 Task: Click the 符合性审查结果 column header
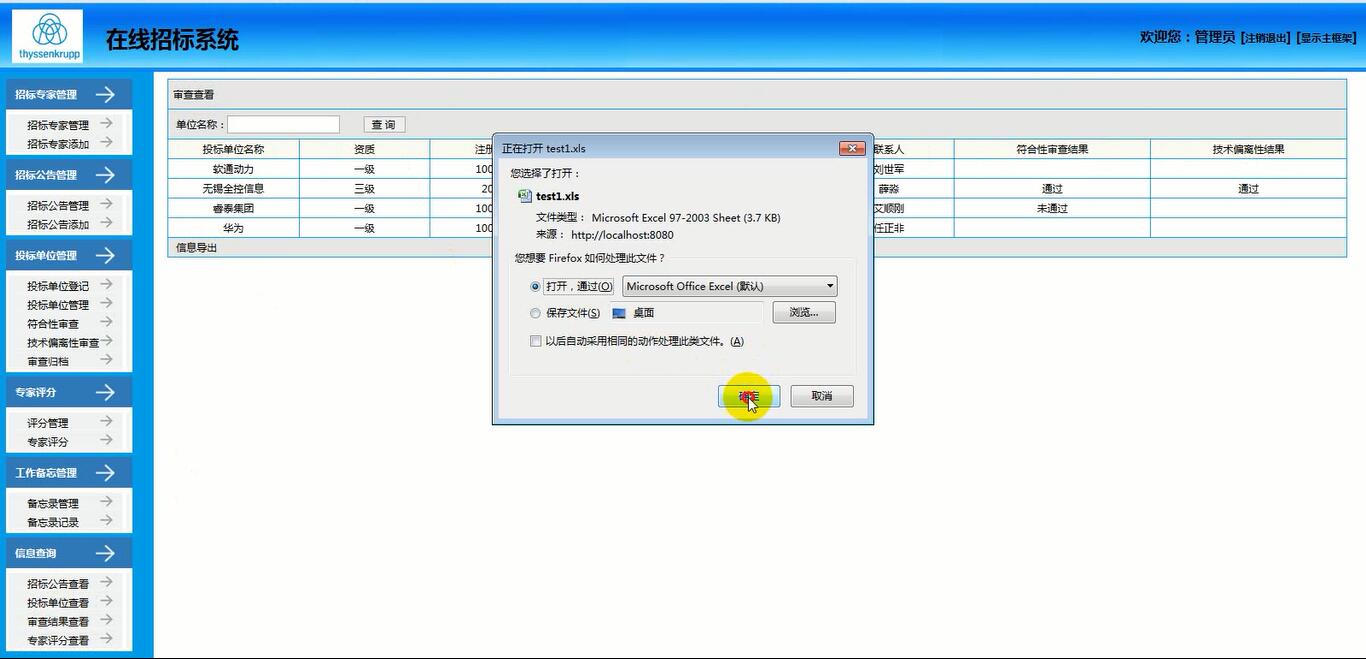pyautogui.click(x=1052, y=149)
